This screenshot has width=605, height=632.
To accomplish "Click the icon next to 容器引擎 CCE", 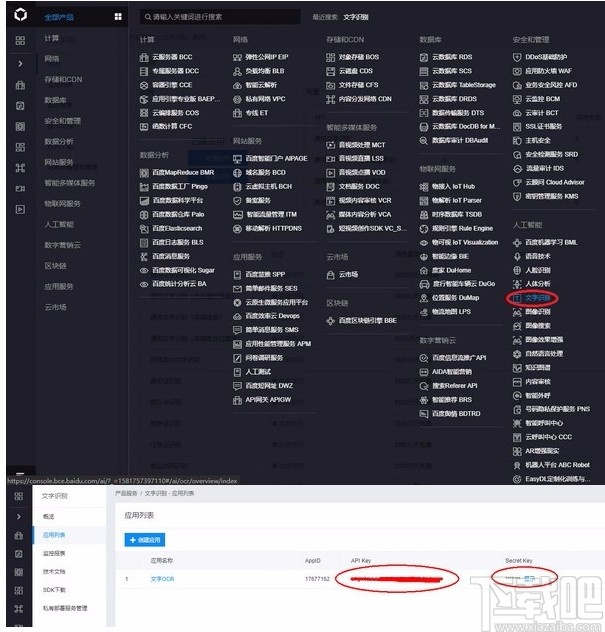I will pyautogui.click(x=144, y=85).
